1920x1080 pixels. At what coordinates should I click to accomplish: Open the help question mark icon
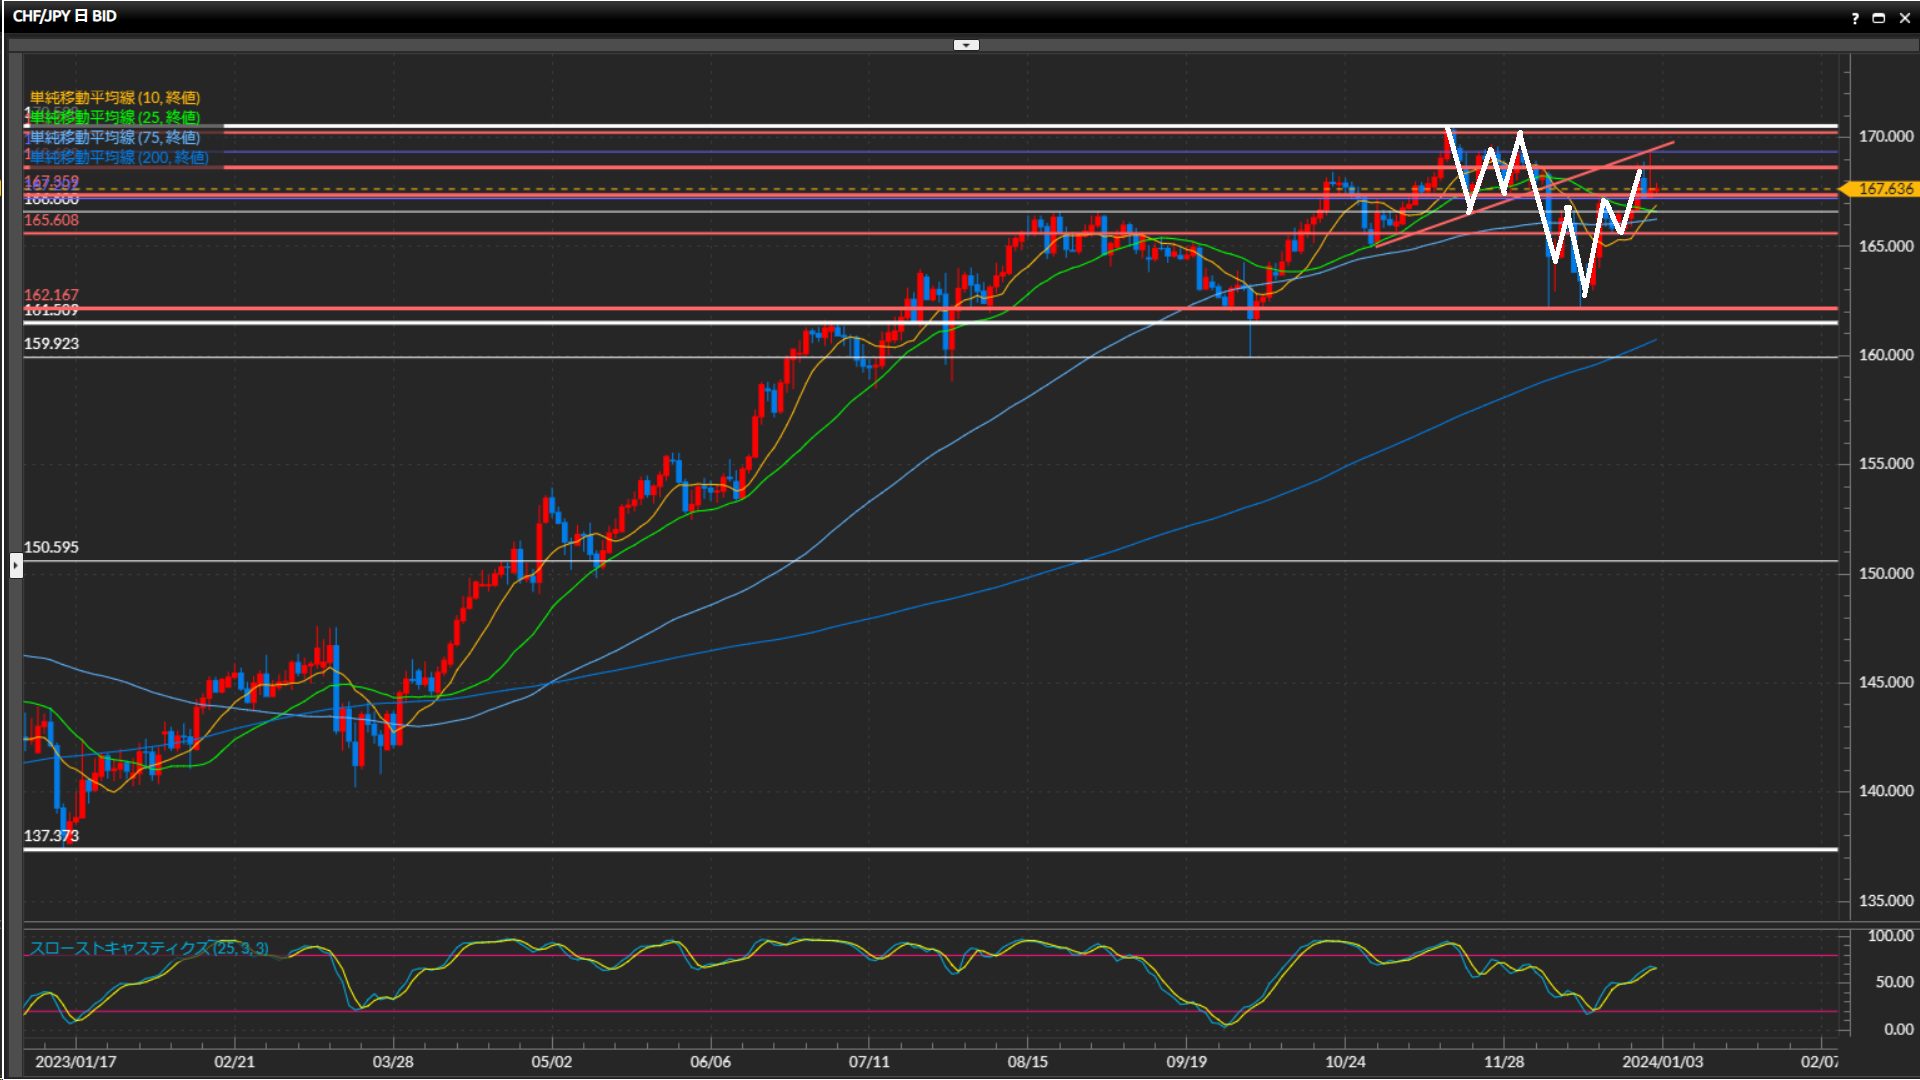click(x=1855, y=18)
